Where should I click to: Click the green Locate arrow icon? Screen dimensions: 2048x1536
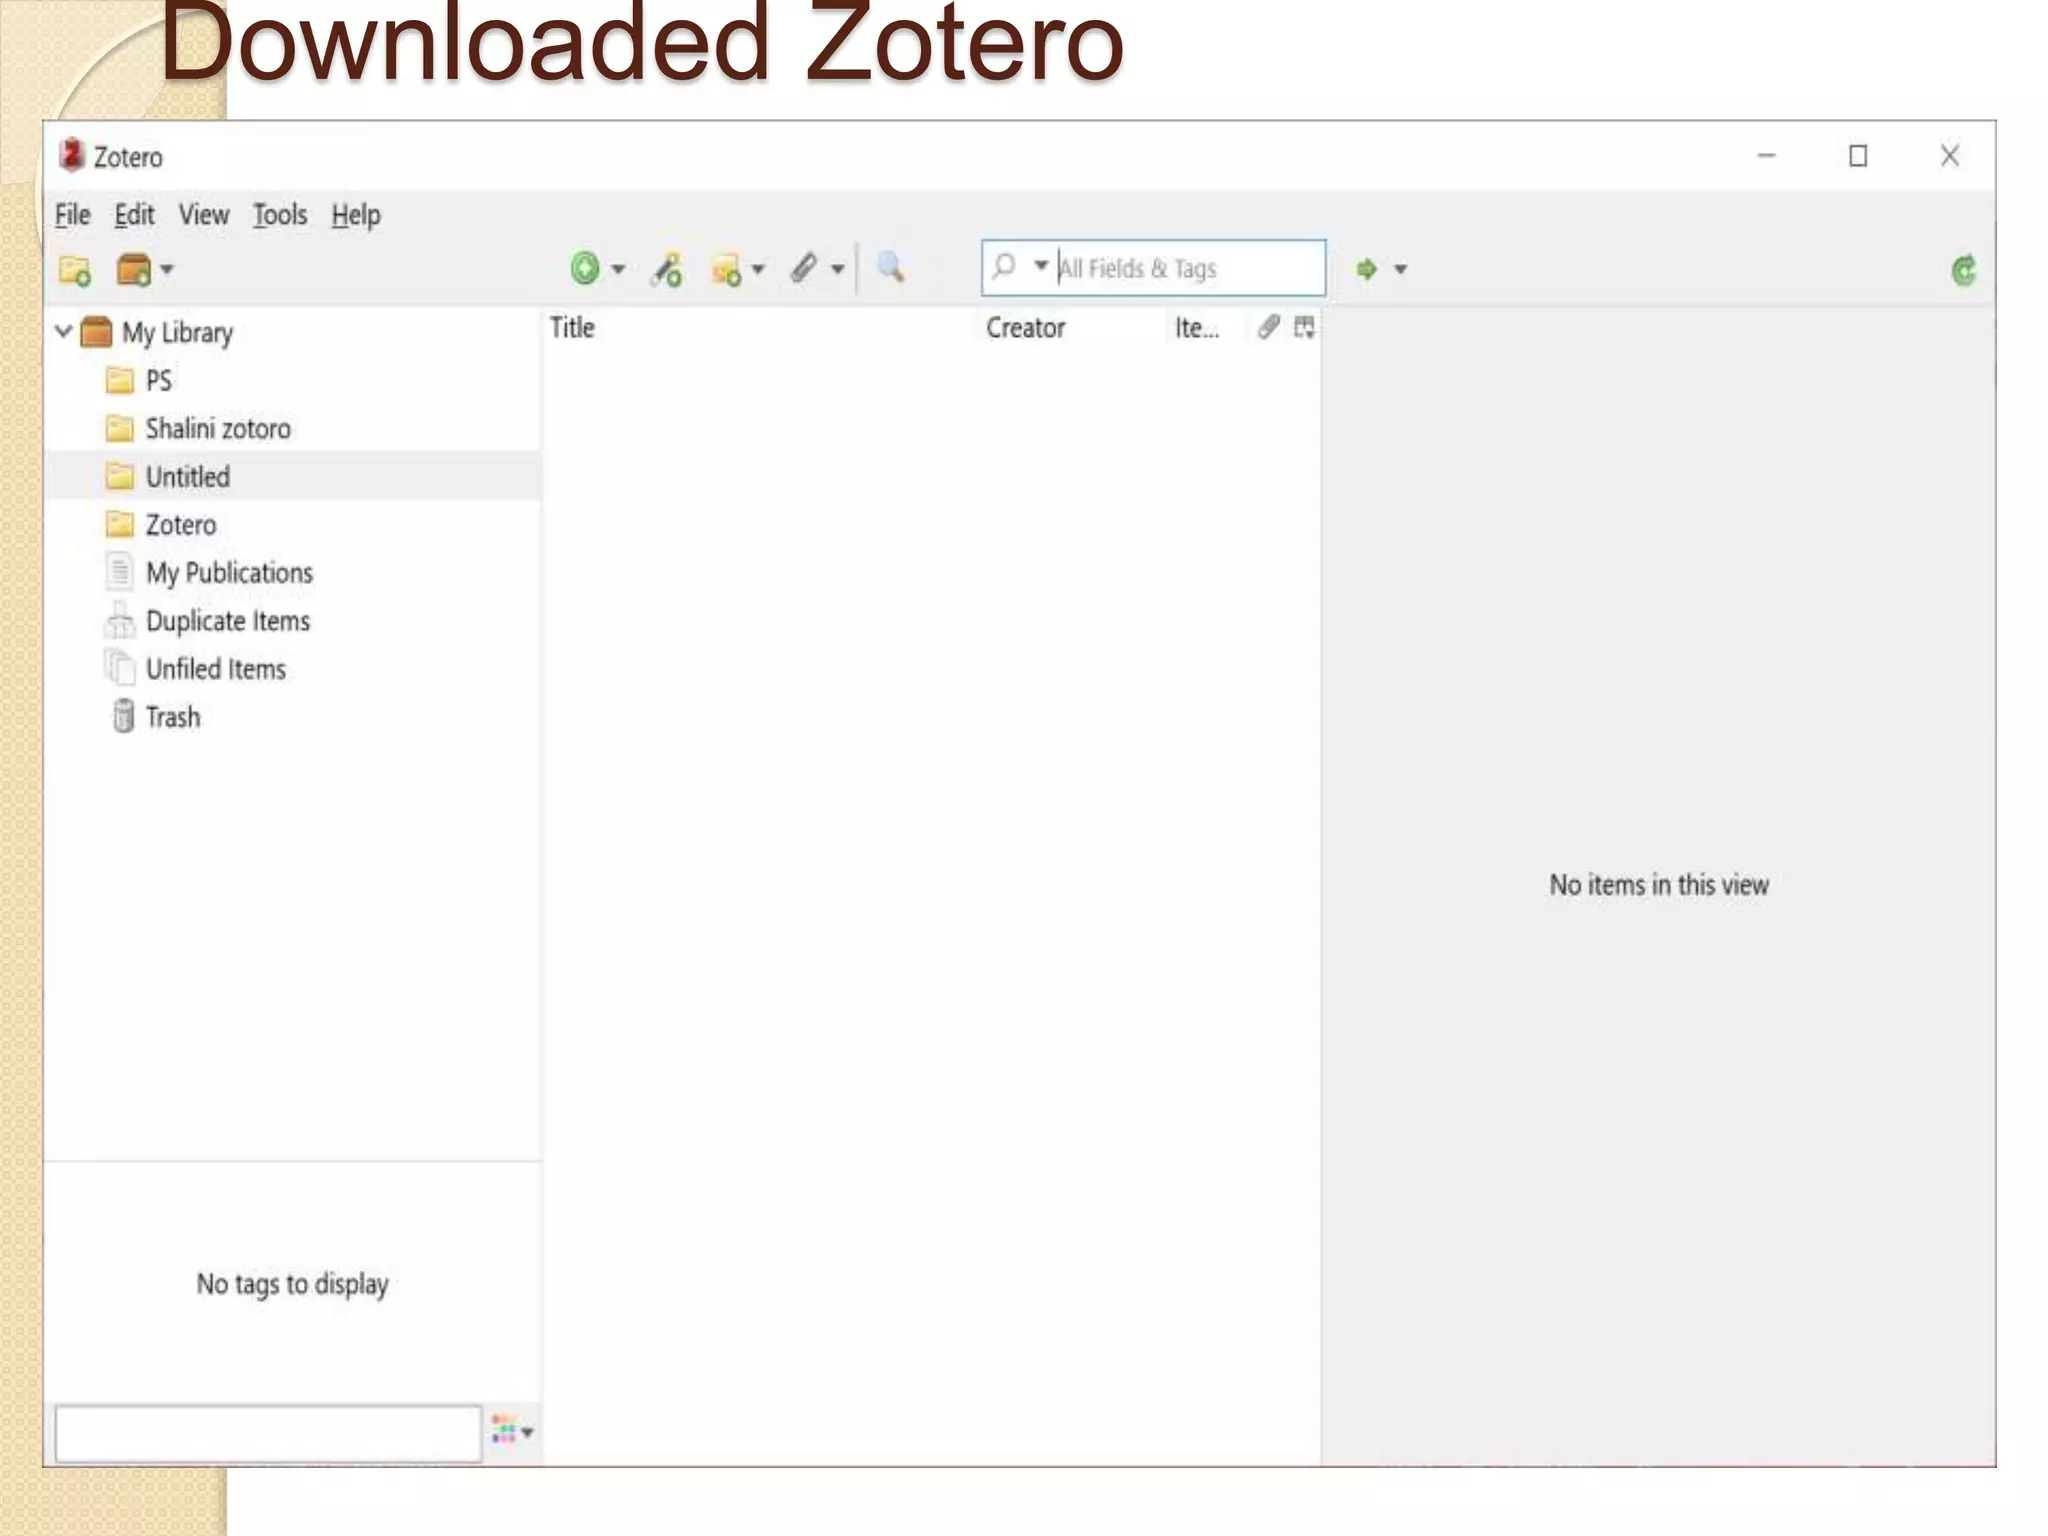tap(1366, 269)
